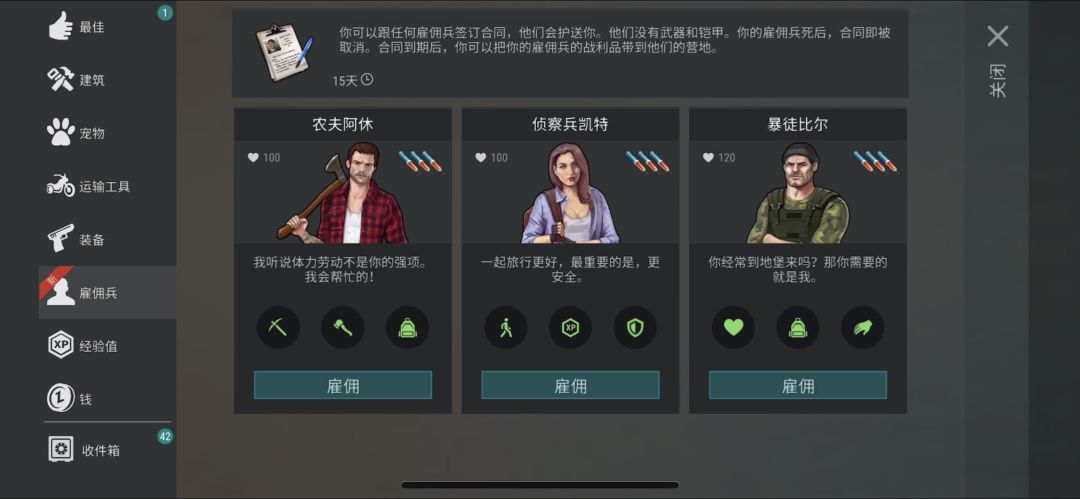
Task: Tap the axe skill icon for 农夫阿休
Action: pos(343,327)
